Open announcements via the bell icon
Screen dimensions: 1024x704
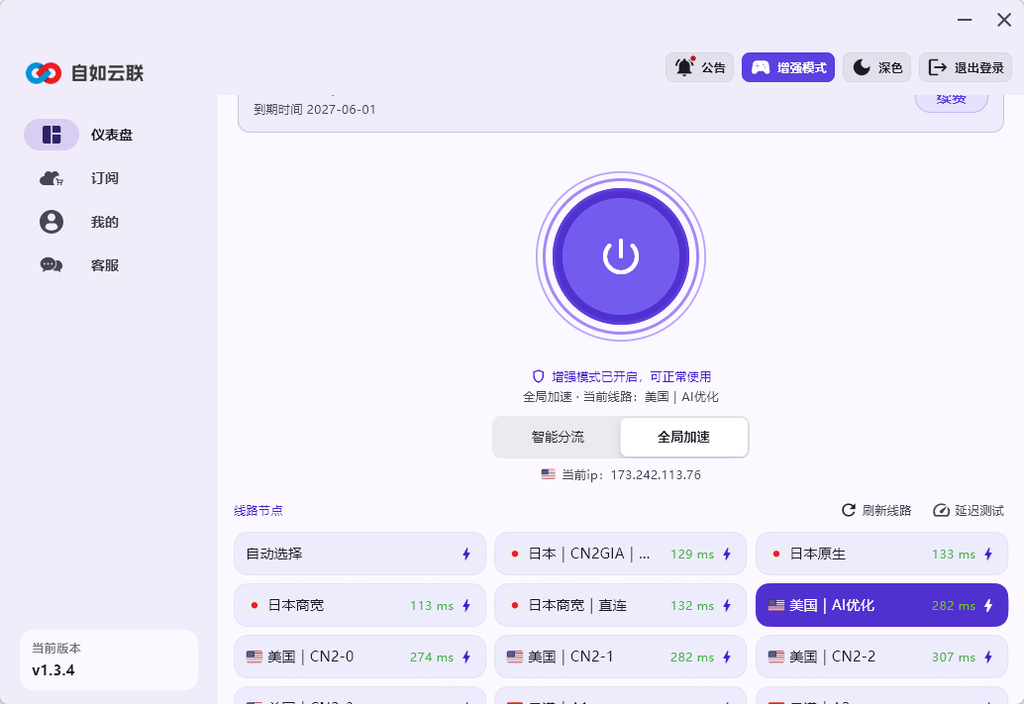(684, 67)
